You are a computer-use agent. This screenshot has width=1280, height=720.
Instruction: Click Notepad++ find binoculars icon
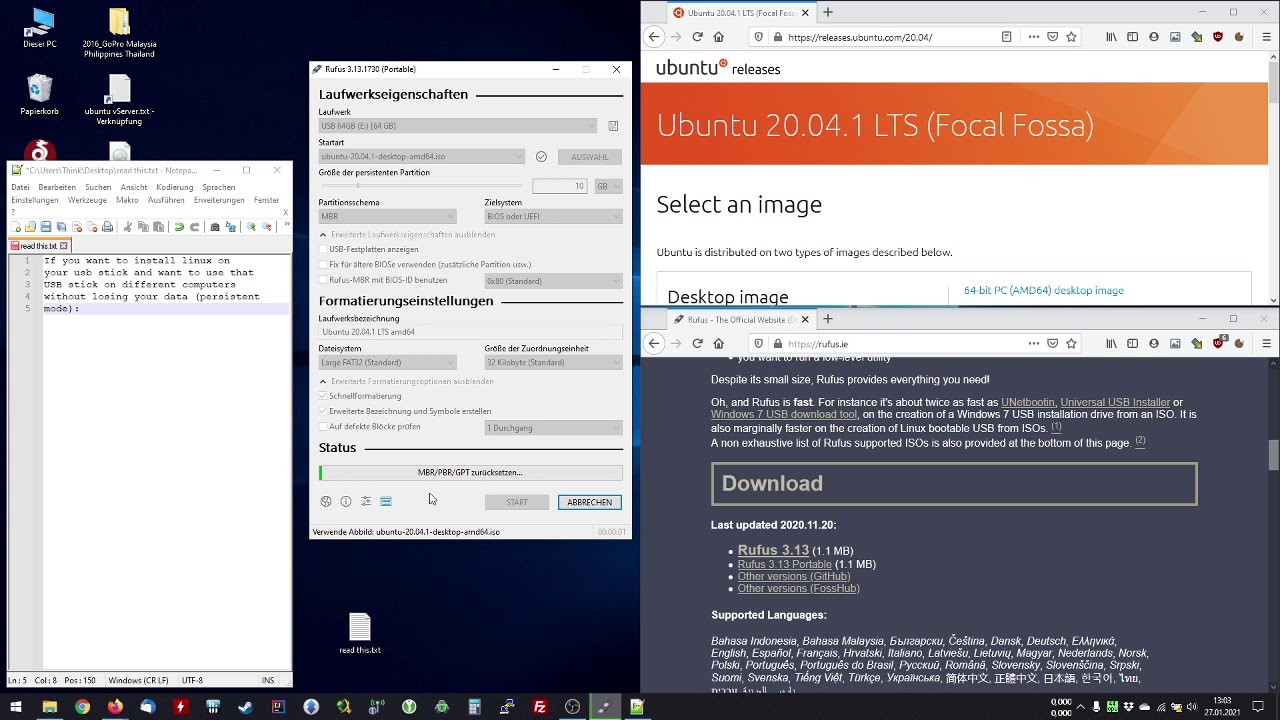coord(215,227)
